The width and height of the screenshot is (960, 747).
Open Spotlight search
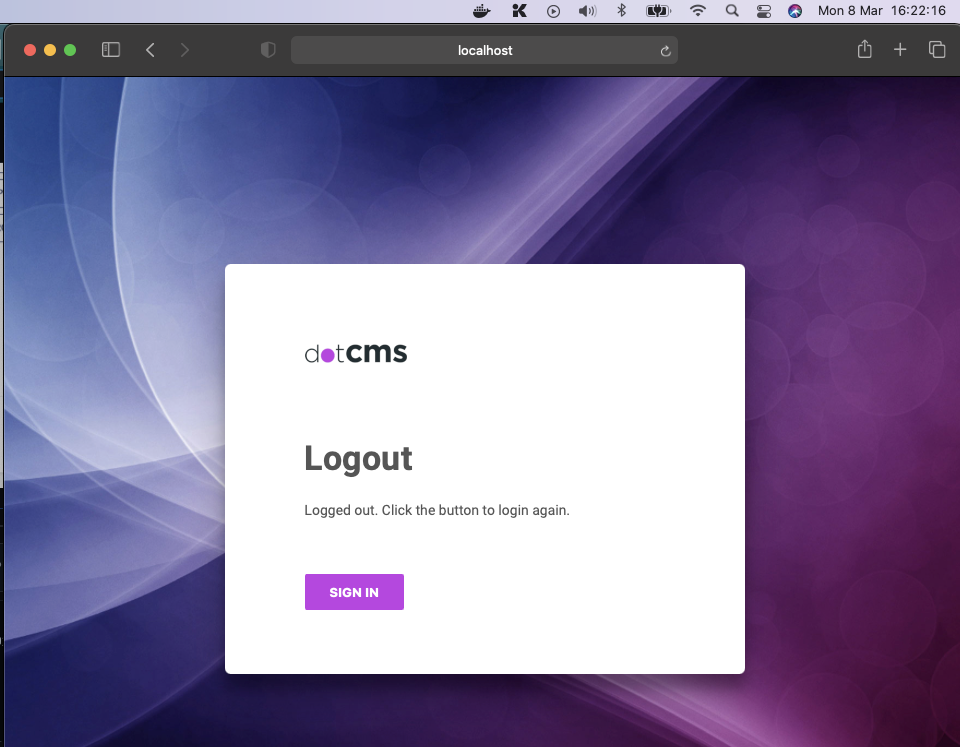[x=732, y=10]
